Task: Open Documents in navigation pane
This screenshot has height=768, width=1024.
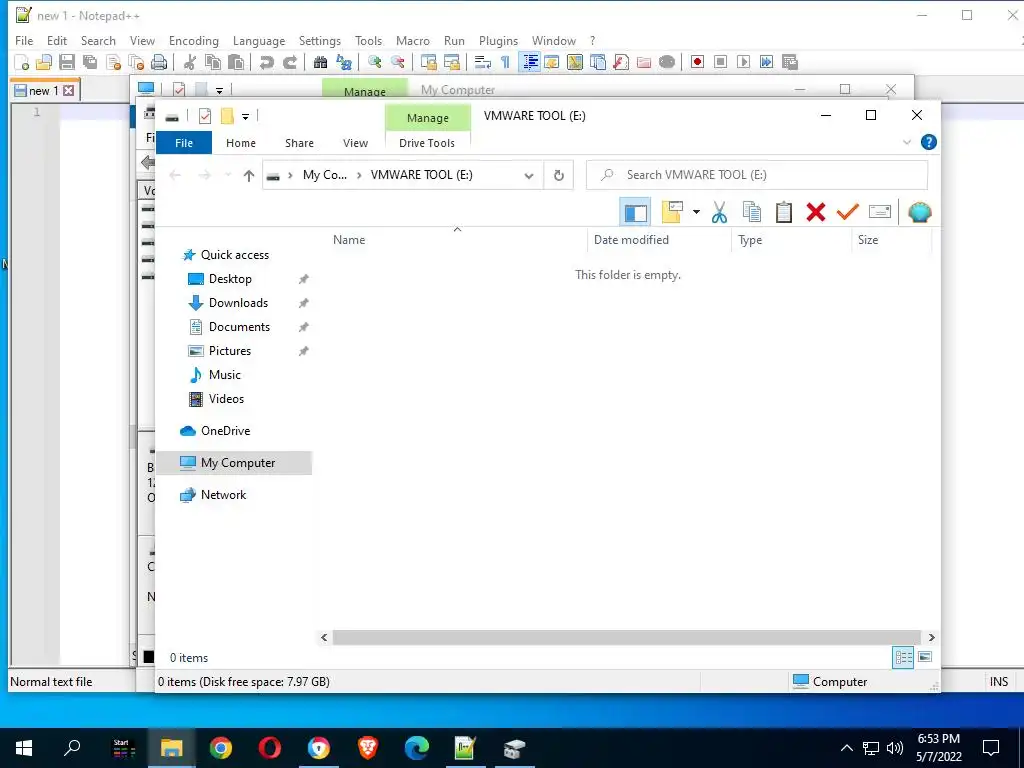Action: pos(239,327)
